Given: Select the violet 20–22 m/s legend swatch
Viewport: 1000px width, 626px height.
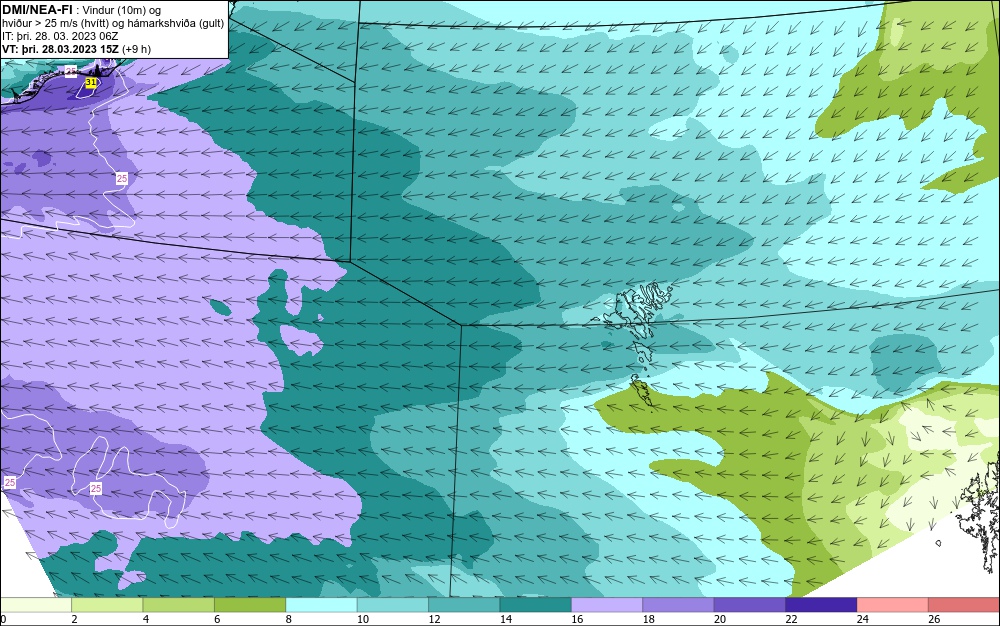Looking at the screenshot, I should (x=750, y=605).
